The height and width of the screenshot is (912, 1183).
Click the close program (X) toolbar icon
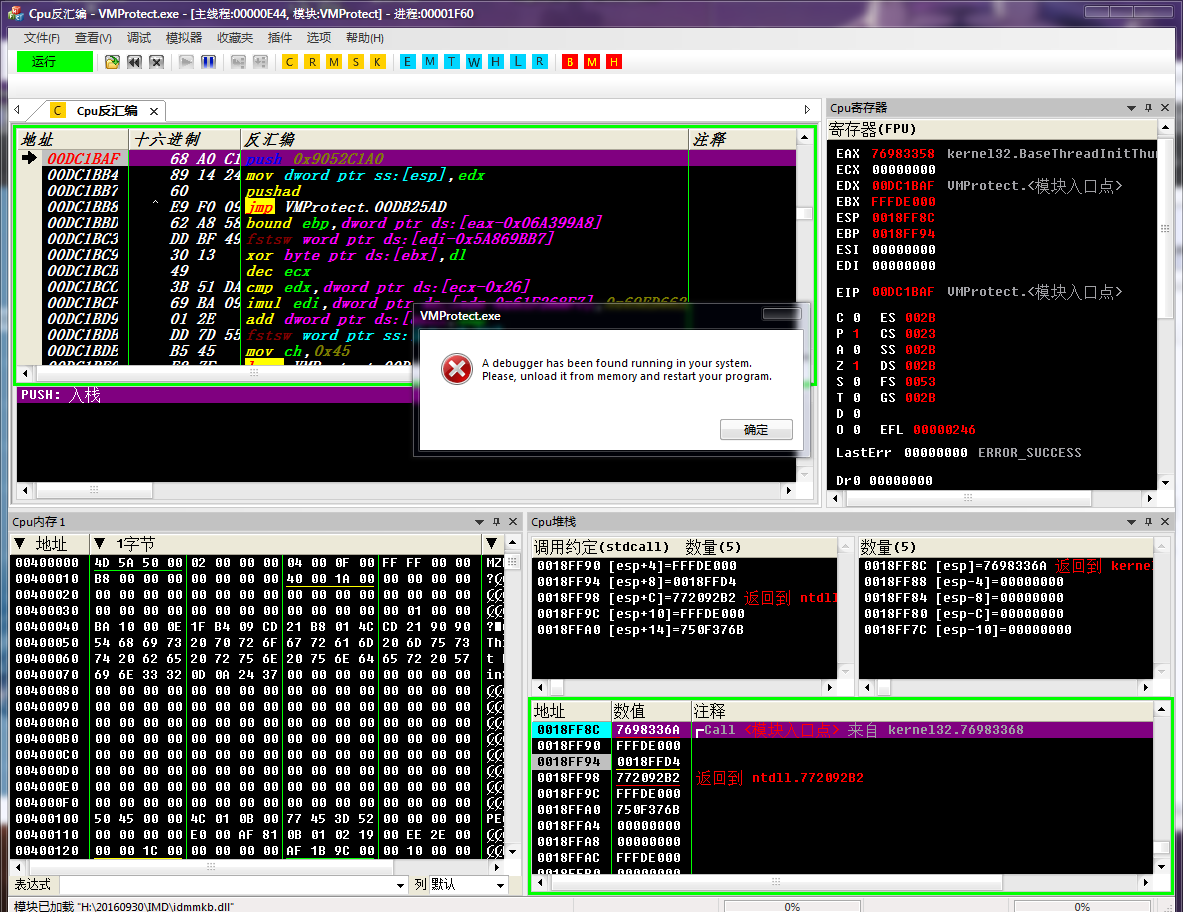point(156,62)
